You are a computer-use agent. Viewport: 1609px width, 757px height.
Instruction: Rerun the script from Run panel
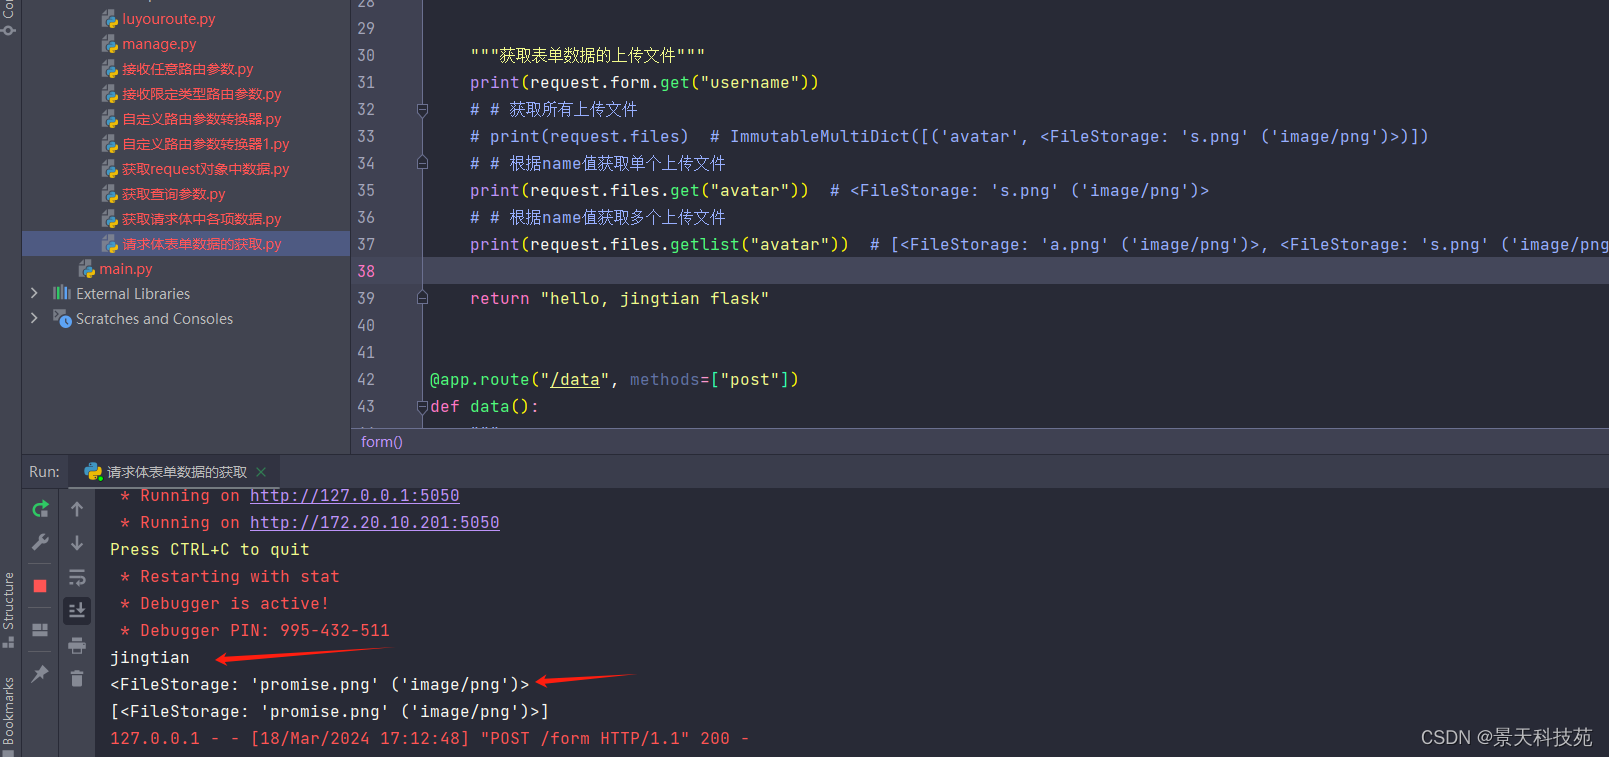point(40,509)
